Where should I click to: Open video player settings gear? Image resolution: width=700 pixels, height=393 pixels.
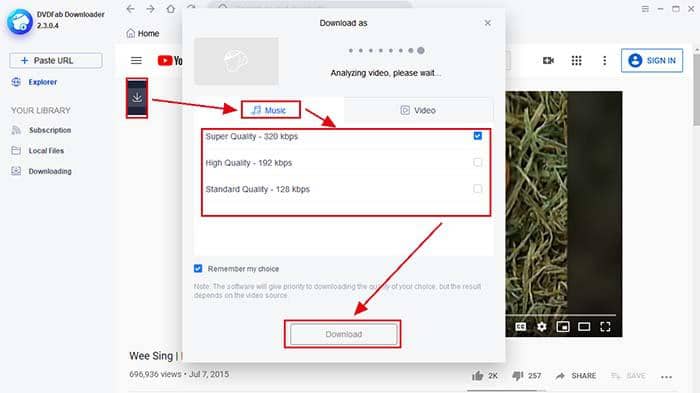(x=542, y=327)
